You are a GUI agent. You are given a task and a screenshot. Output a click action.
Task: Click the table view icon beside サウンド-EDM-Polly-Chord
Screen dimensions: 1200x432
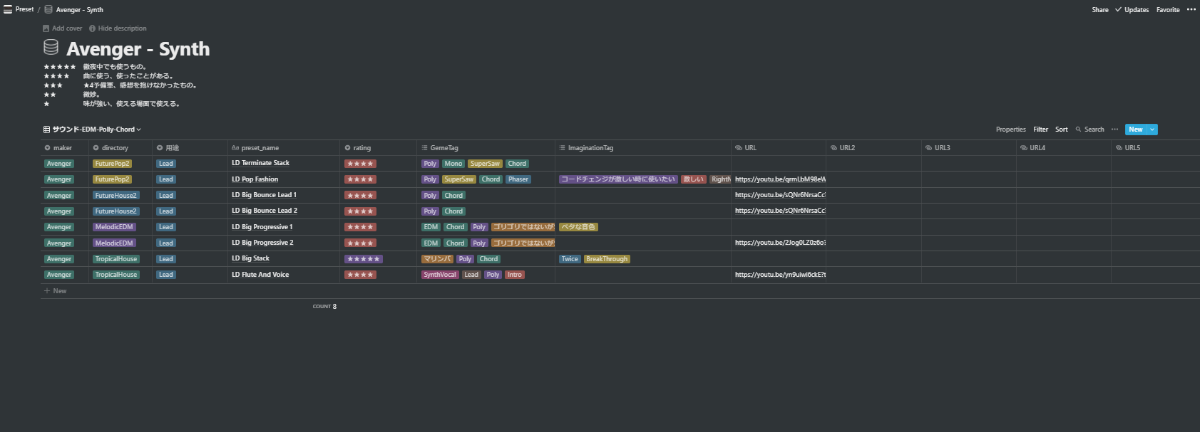46,129
